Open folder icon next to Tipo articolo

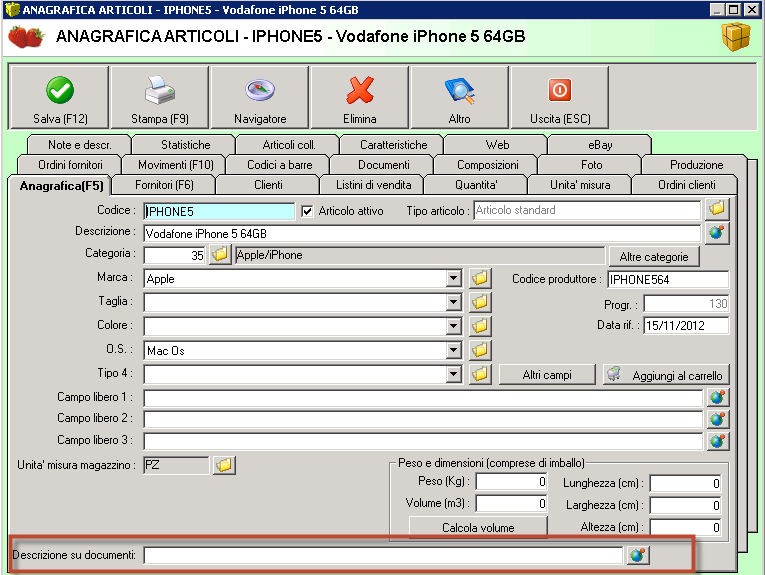tap(717, 209)
